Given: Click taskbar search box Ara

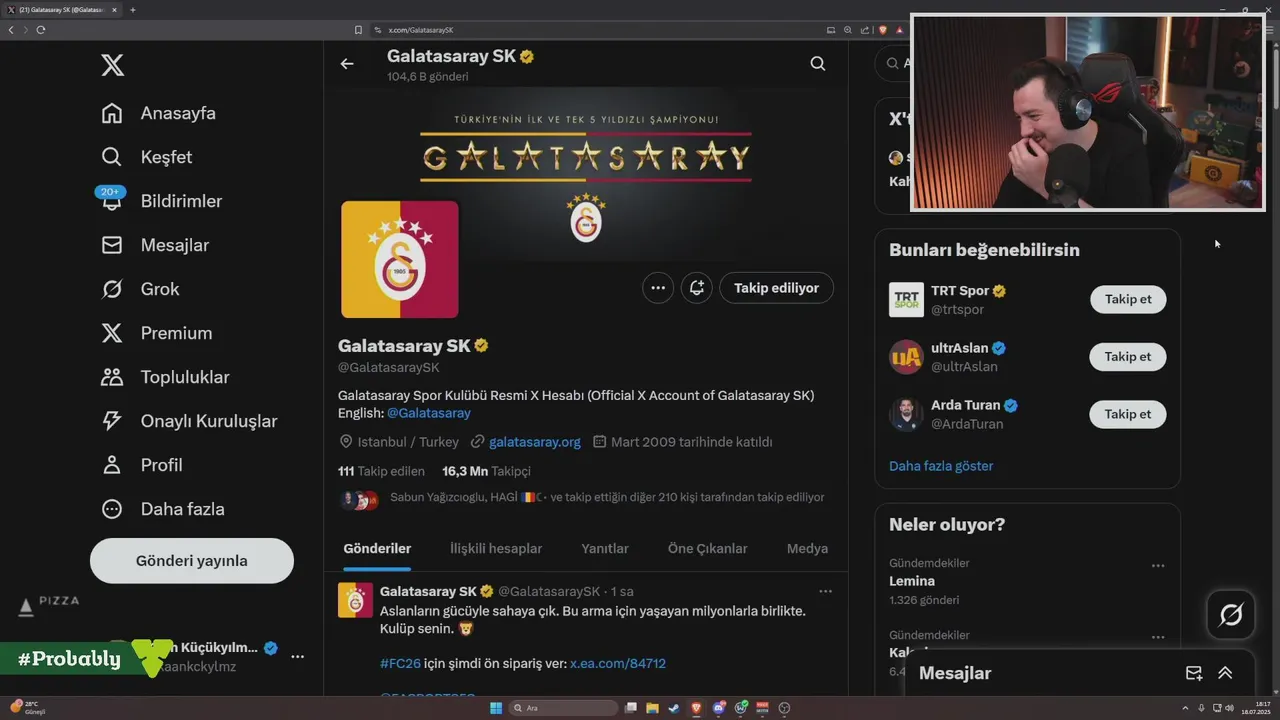Looking at the screenshot, I should (x=564, y=708).
